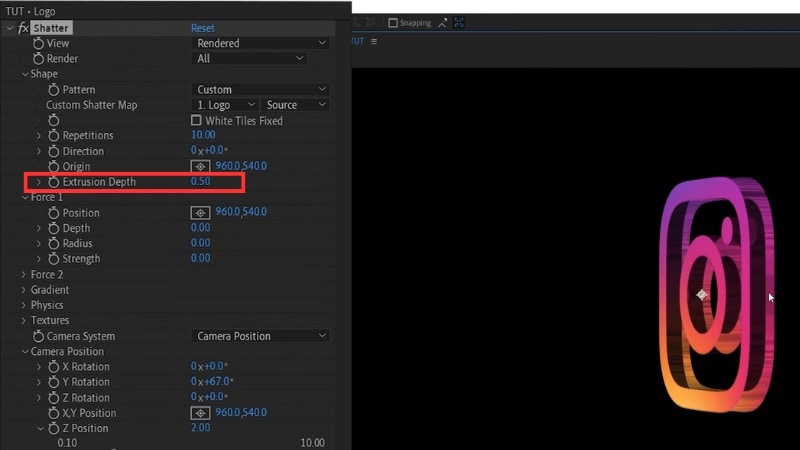
Task: Open the Pattern Custom dropdown
Action: tap(261, 90)
